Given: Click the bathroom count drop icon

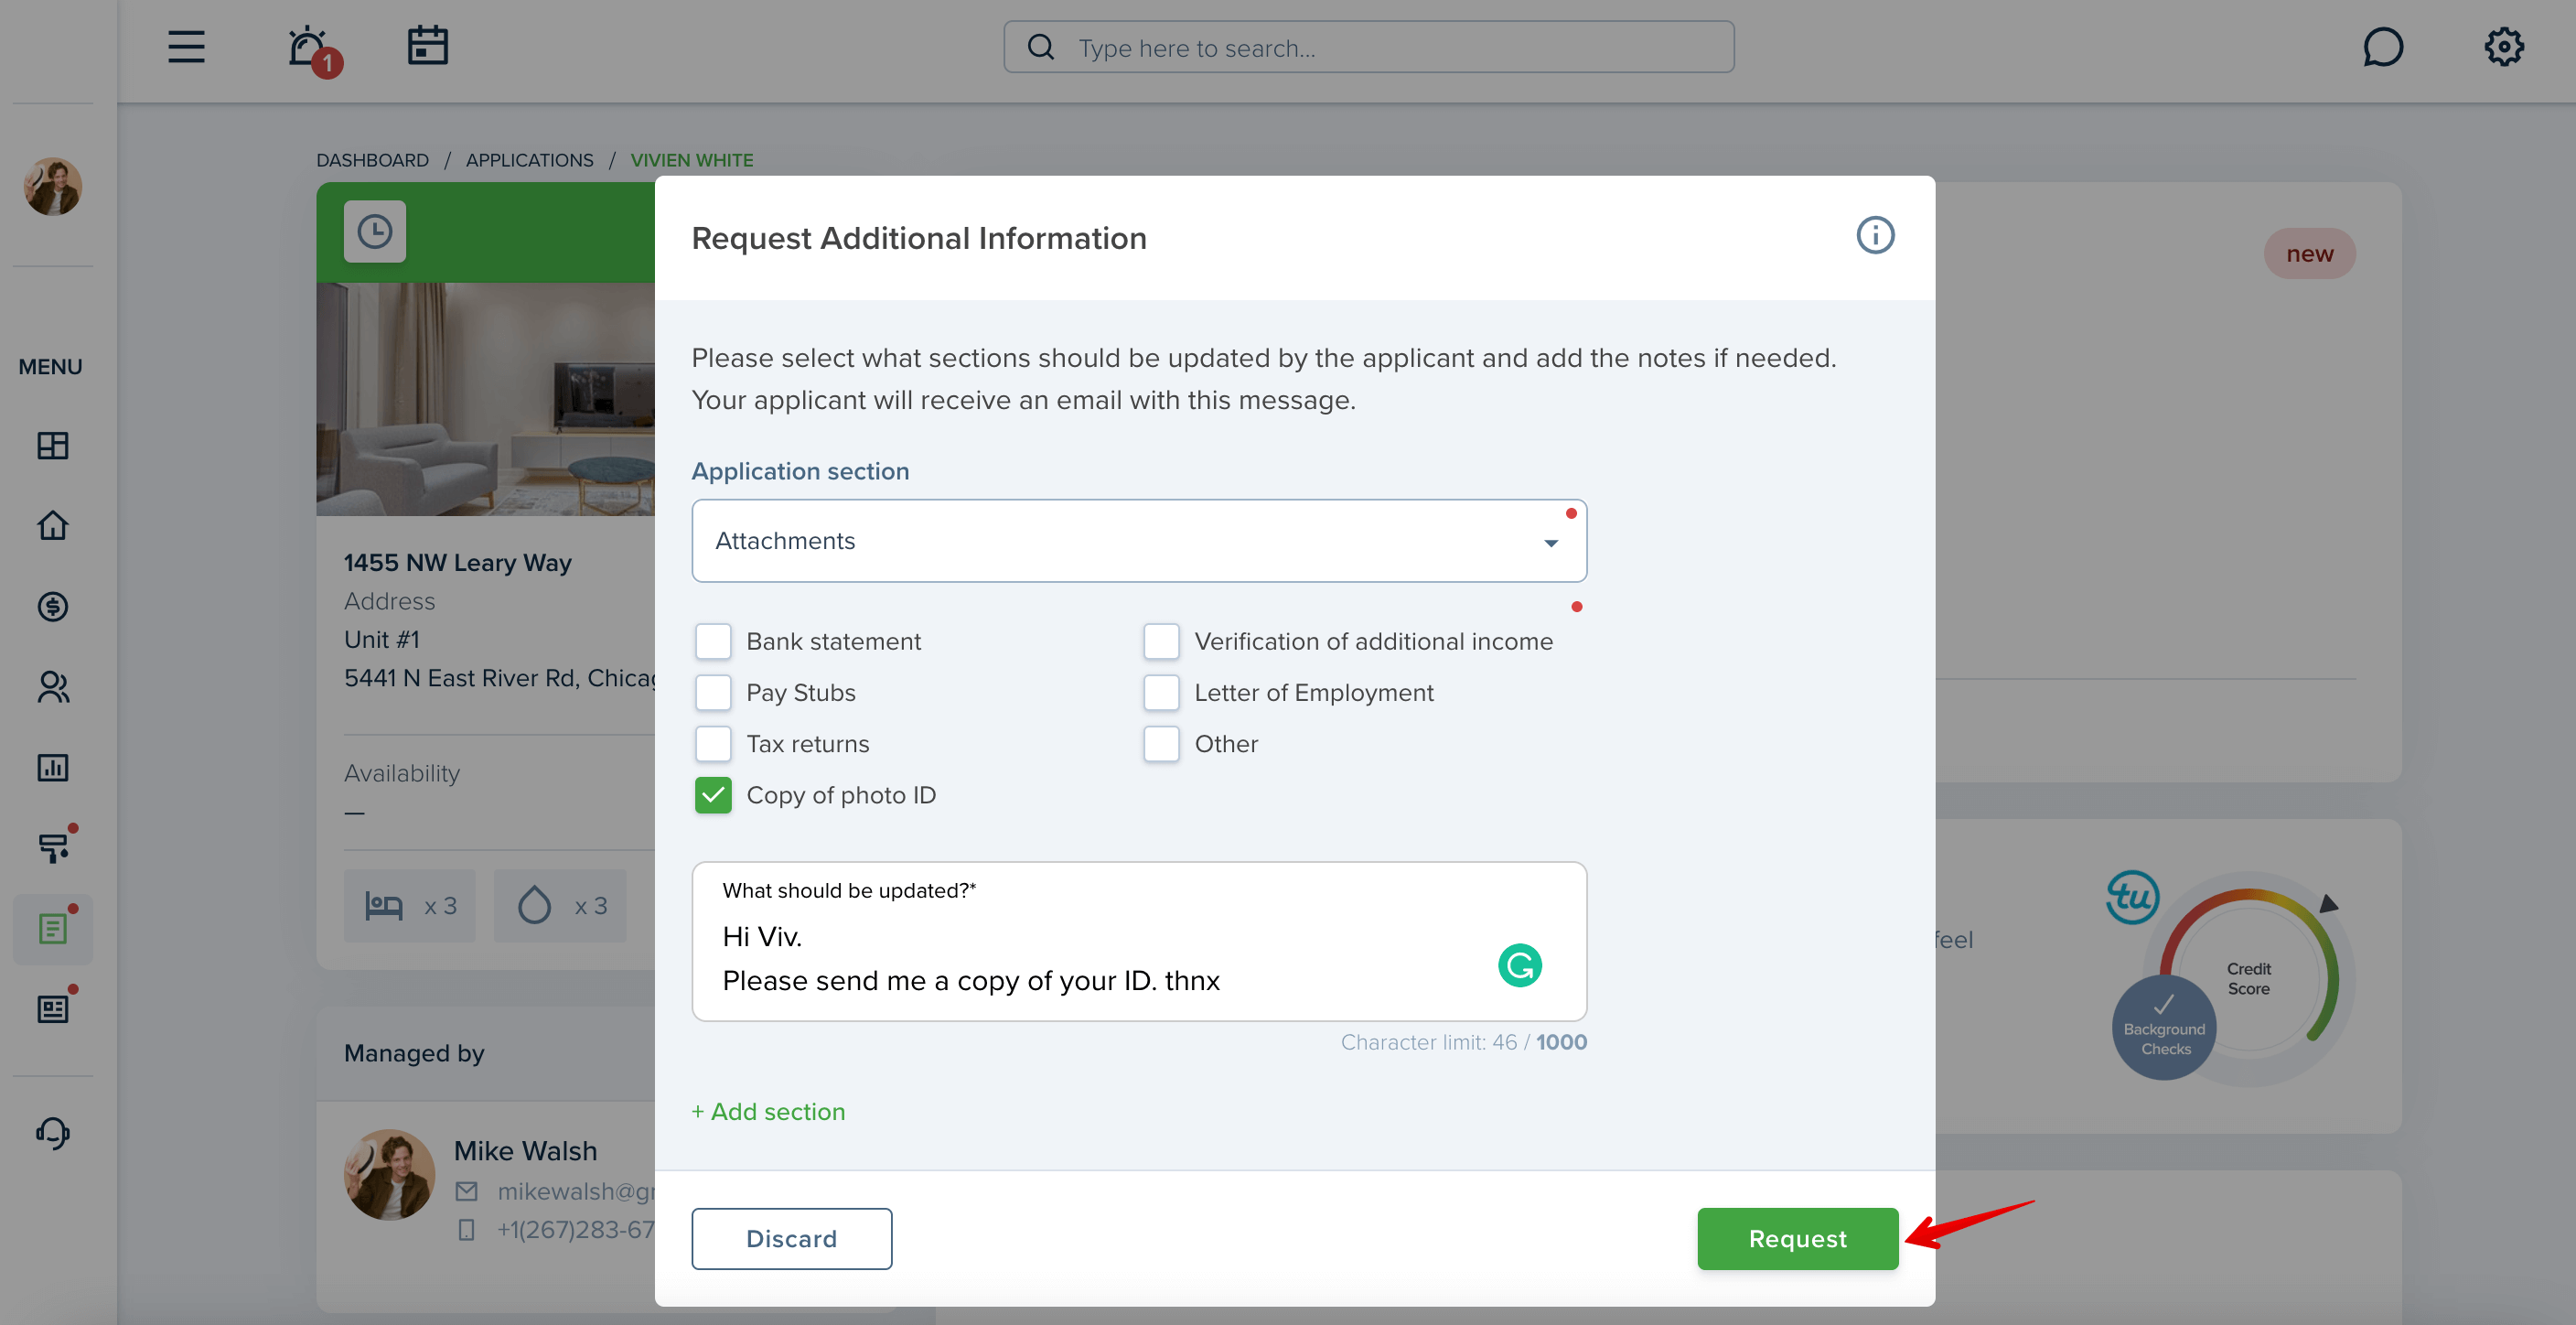Looking at the screenshot, I should [535, 905].
